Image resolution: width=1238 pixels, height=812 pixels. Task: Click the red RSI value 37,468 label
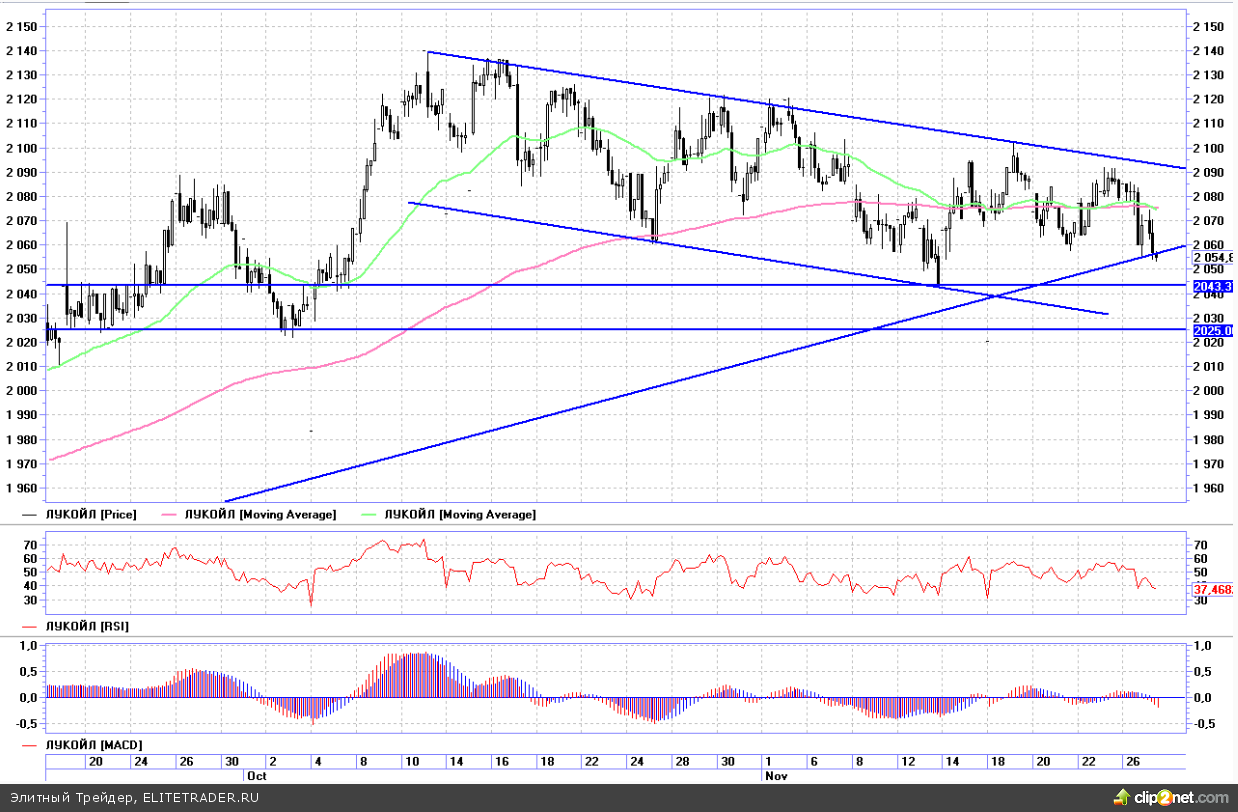click(1213, 590)
